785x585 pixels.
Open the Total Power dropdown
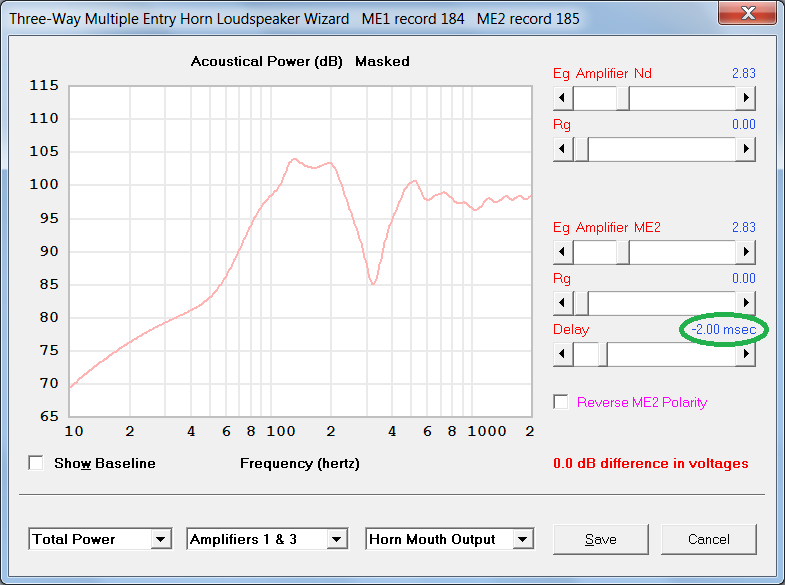(x=160, y=539)
